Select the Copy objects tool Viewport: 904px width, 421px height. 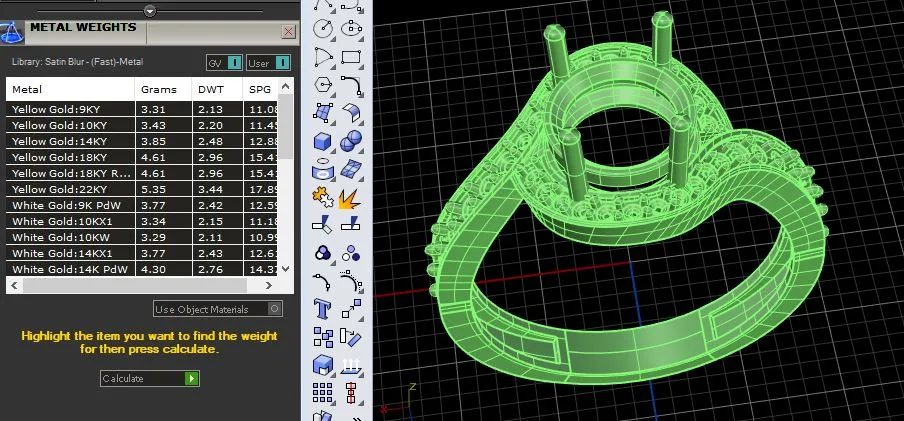pyautogui.click(x=324, y=337)
